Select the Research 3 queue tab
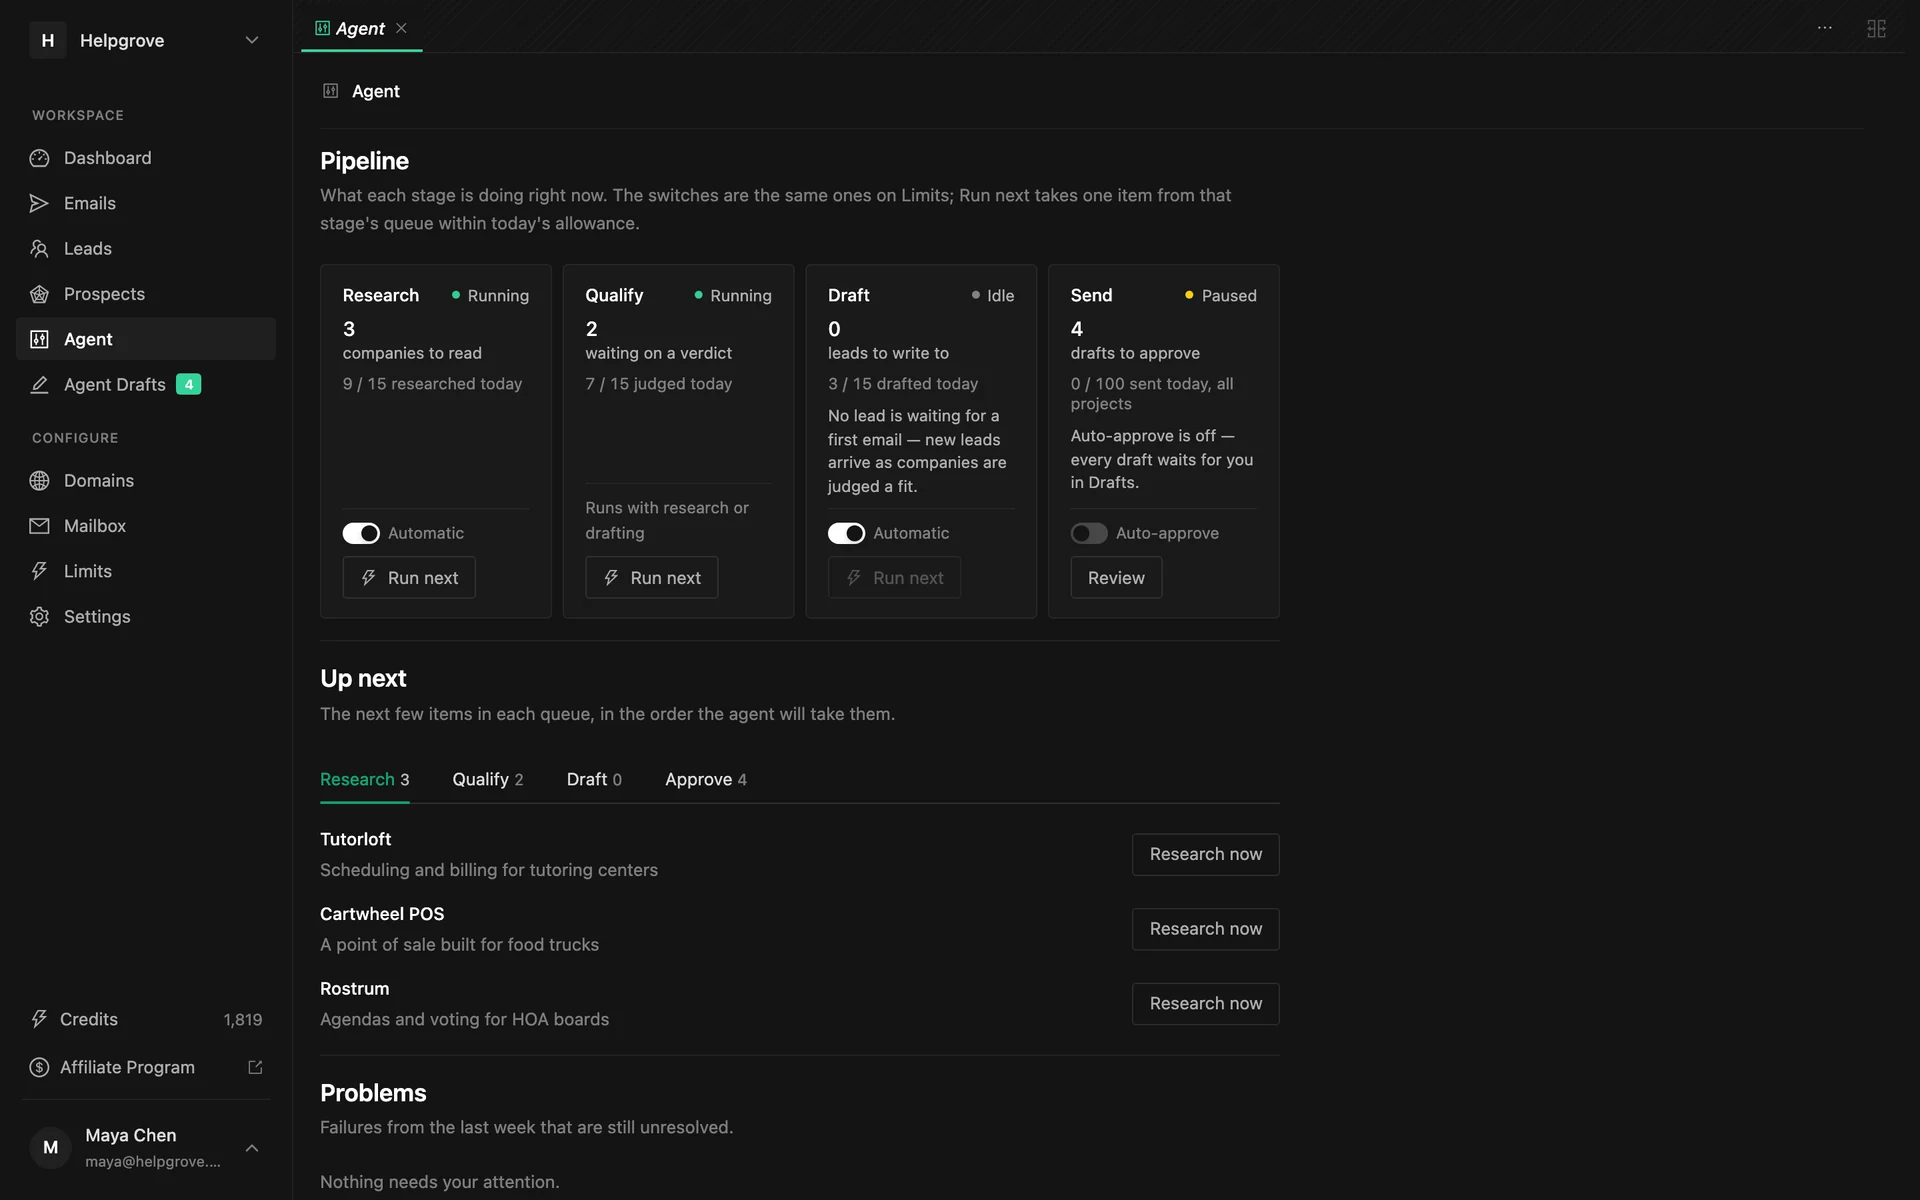Image resolution: width=1920 pixels, height=1200 pixels. tap(365, 779)
